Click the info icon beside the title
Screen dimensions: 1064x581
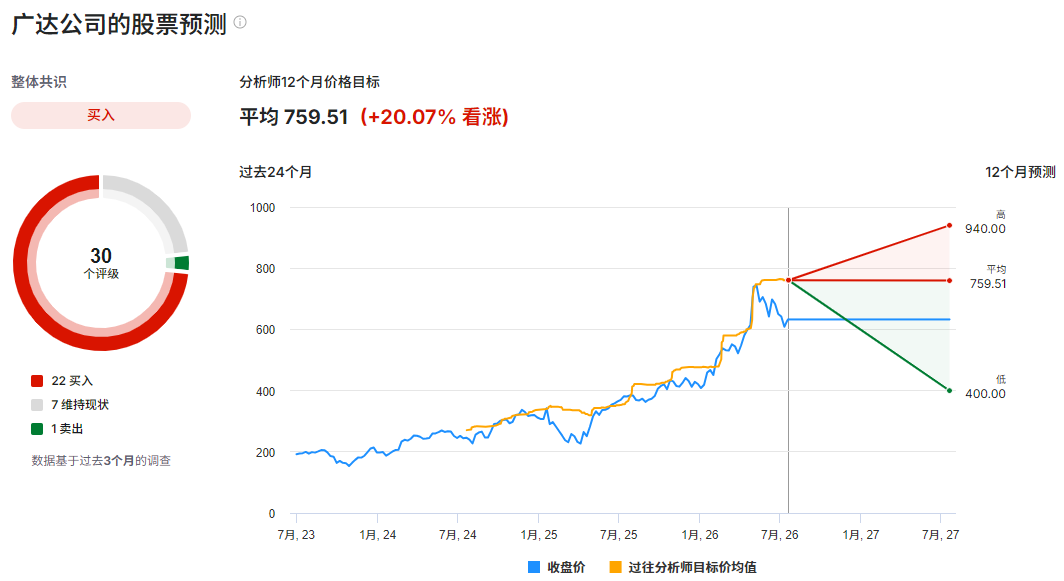(x=240, y=22)
